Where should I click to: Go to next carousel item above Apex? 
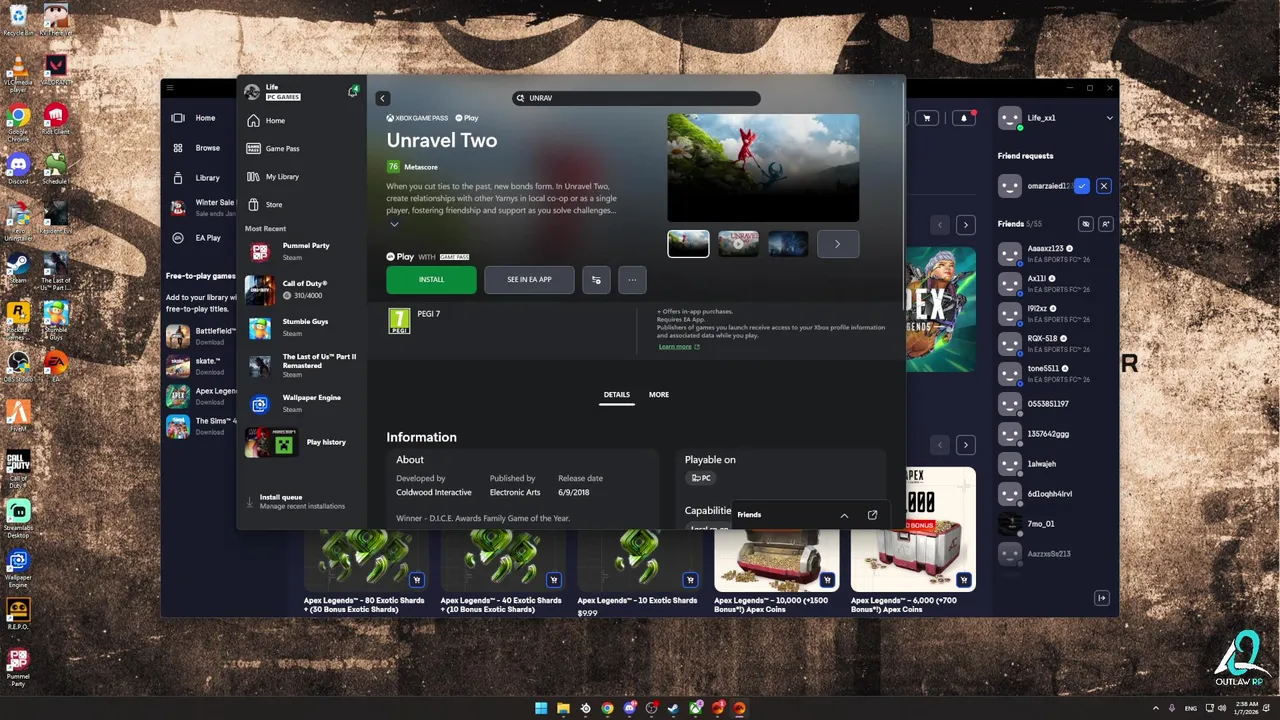pyautogui.click(x=965, y=224)
